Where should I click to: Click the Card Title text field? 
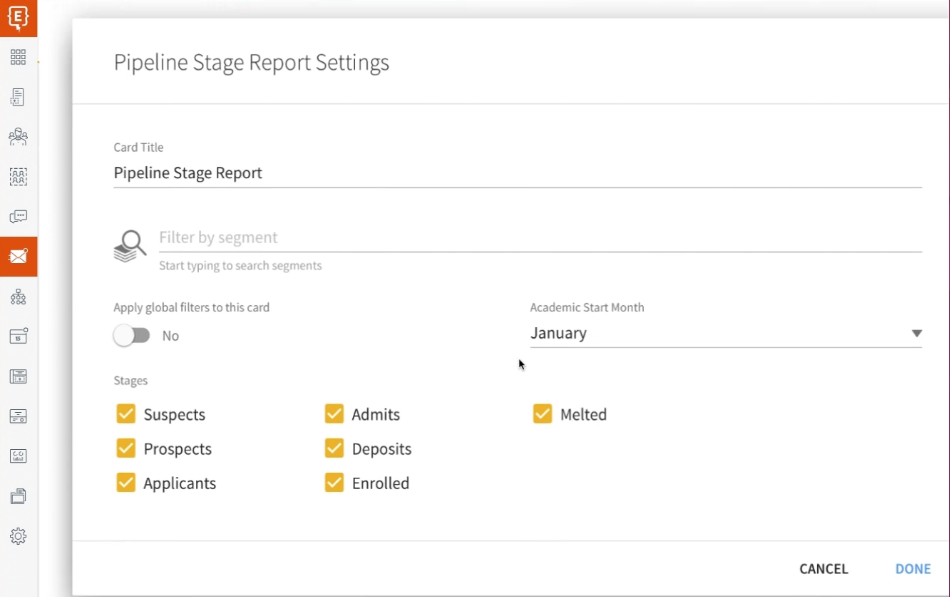pos(517,173)
